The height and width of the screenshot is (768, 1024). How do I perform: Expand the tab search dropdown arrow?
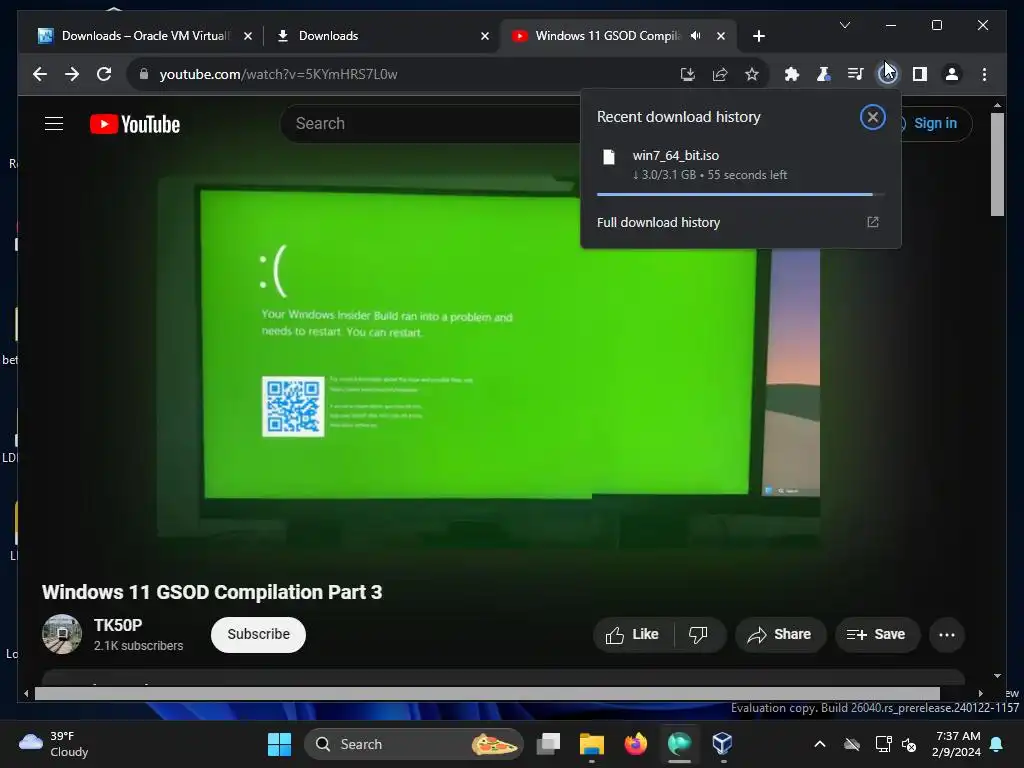point(844,25)
